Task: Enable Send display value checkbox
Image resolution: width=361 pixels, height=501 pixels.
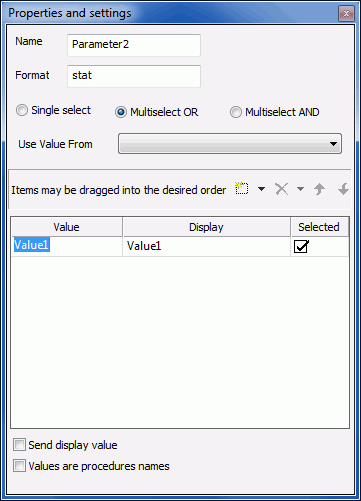Action: [x=19, y=445]
